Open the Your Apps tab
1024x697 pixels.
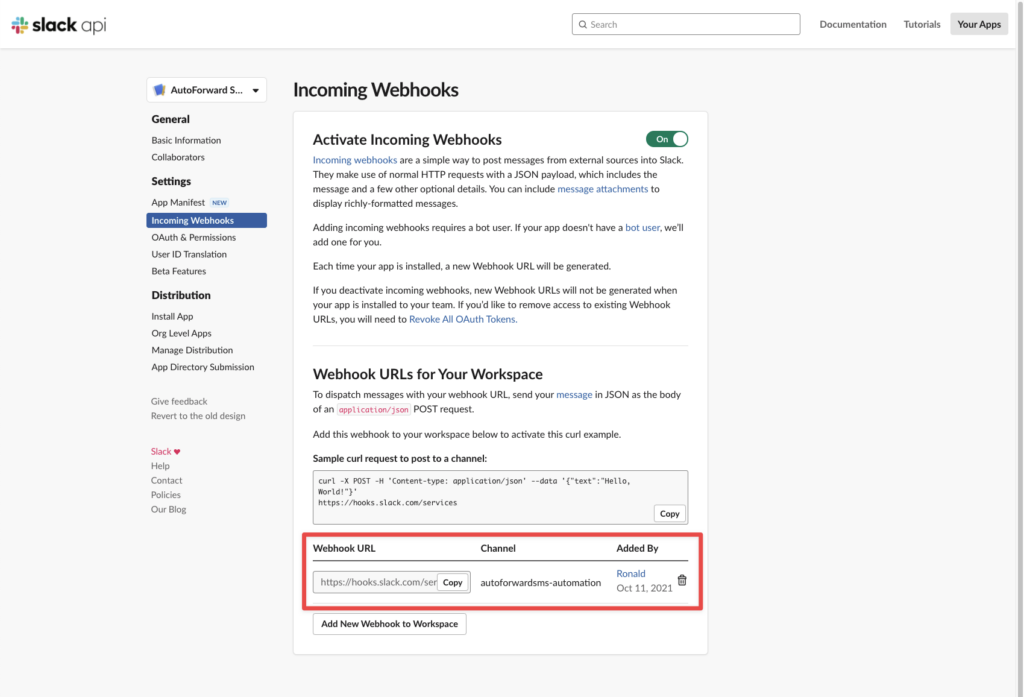(979, 24)
